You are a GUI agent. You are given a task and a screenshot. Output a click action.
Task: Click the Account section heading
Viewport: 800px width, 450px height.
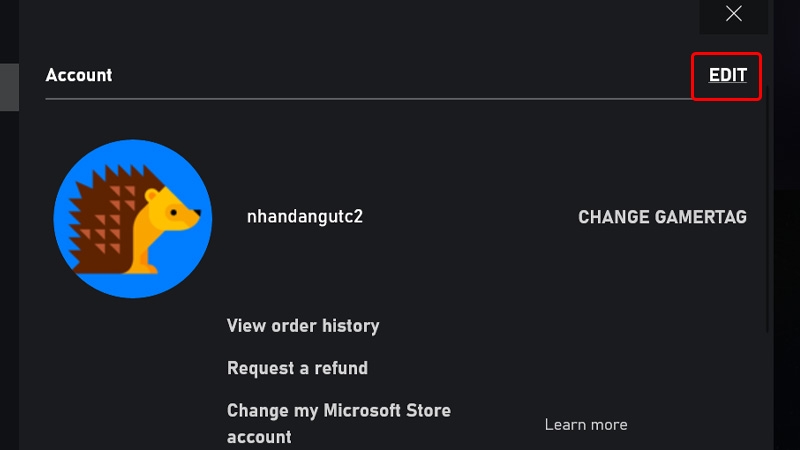click(x=79, y=76)
